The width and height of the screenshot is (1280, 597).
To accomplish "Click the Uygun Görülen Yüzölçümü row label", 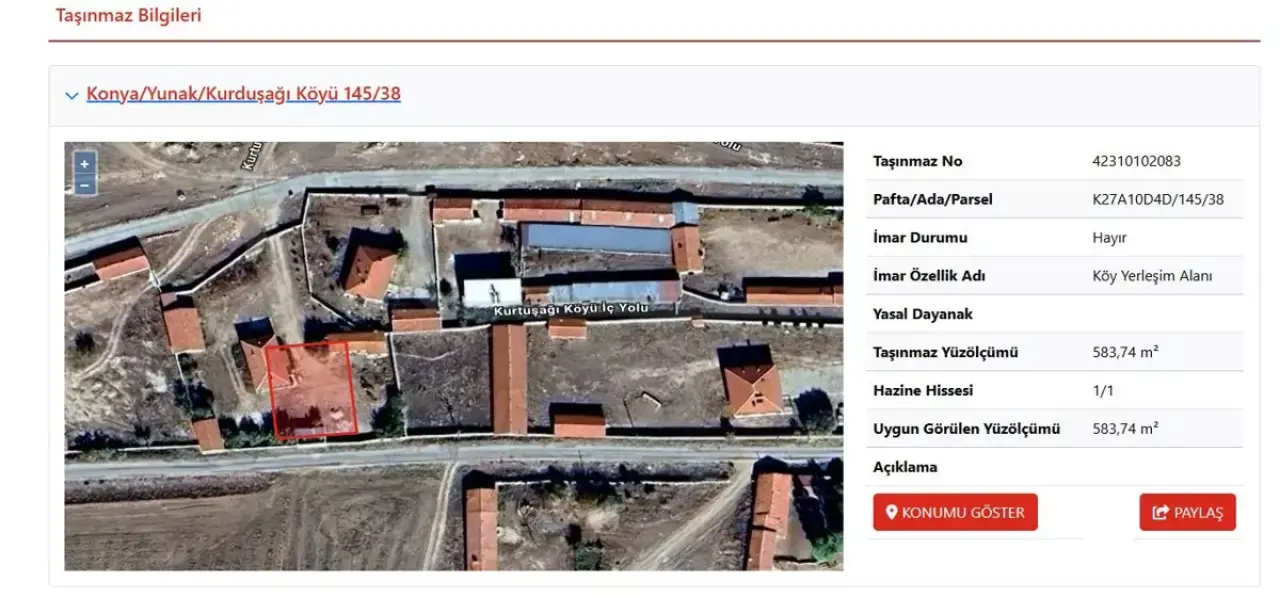I will pyautogui.click(x=966, y=429).
